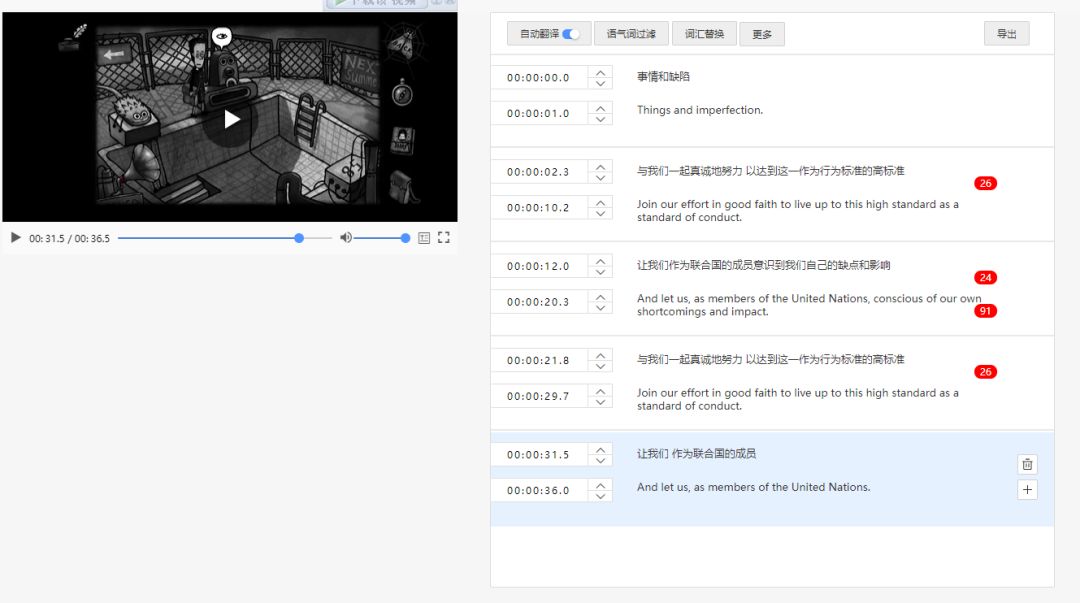Decrease the 00:00:20.3 time

[x=601, y=308]
